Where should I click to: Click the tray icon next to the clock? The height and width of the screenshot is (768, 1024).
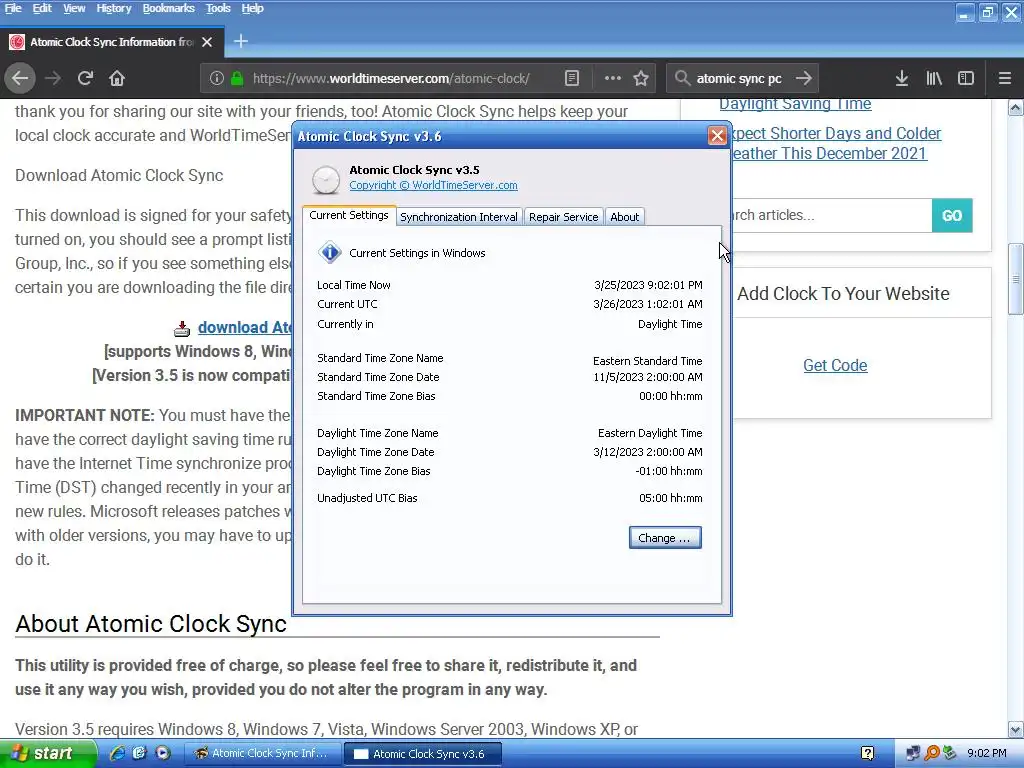coord(950,754)
